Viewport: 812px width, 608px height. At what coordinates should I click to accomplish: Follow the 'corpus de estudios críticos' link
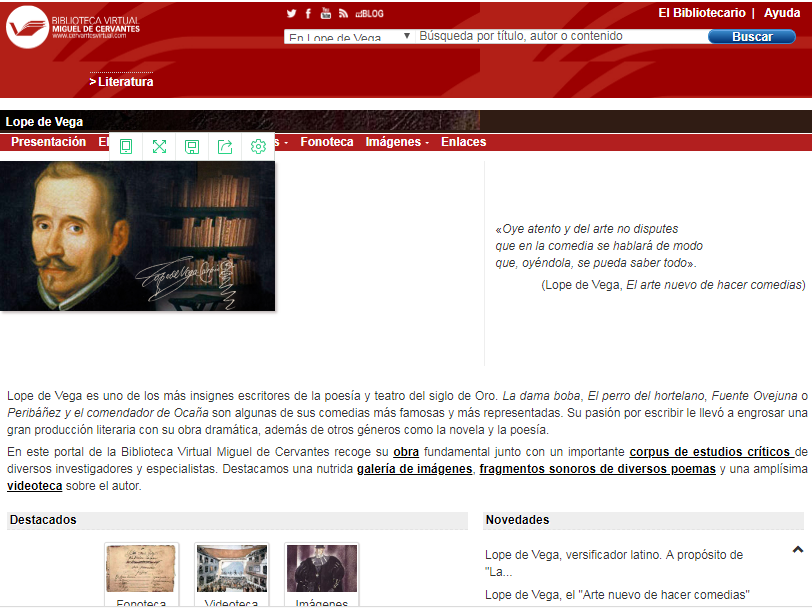point(712,452)
